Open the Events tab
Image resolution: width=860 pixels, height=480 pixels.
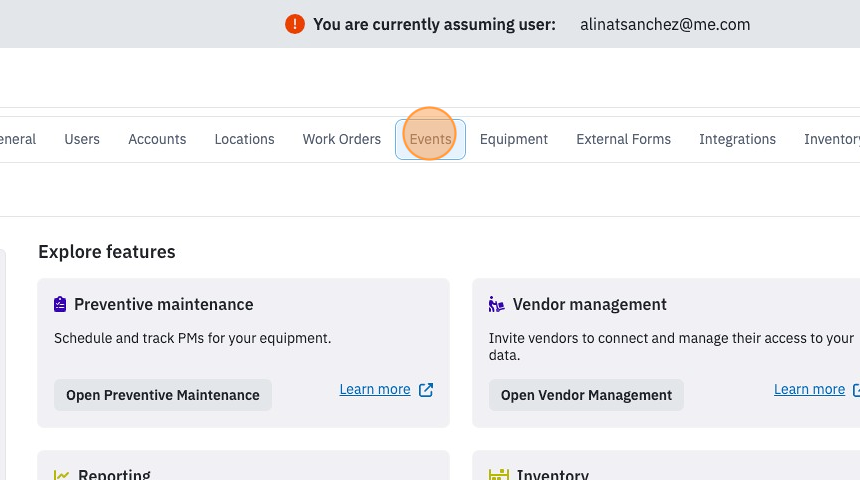pos(431,139)
